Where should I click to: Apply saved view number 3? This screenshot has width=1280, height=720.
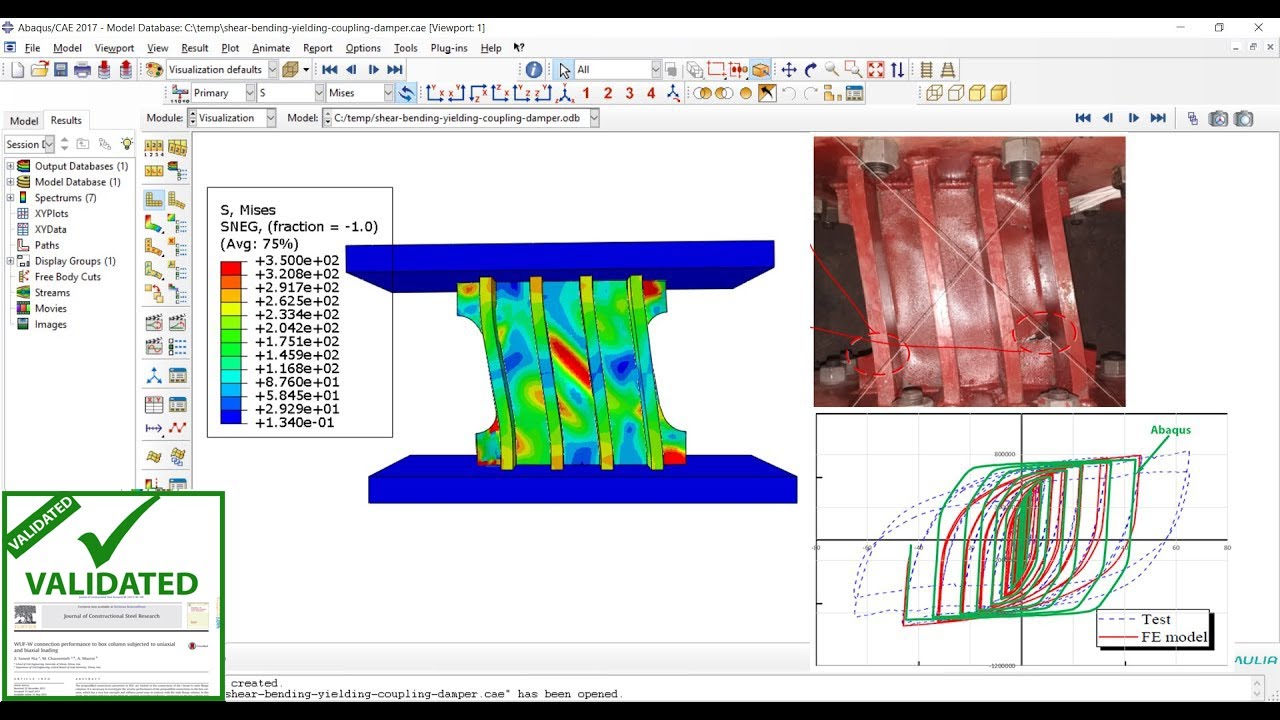tap(629, 93)
